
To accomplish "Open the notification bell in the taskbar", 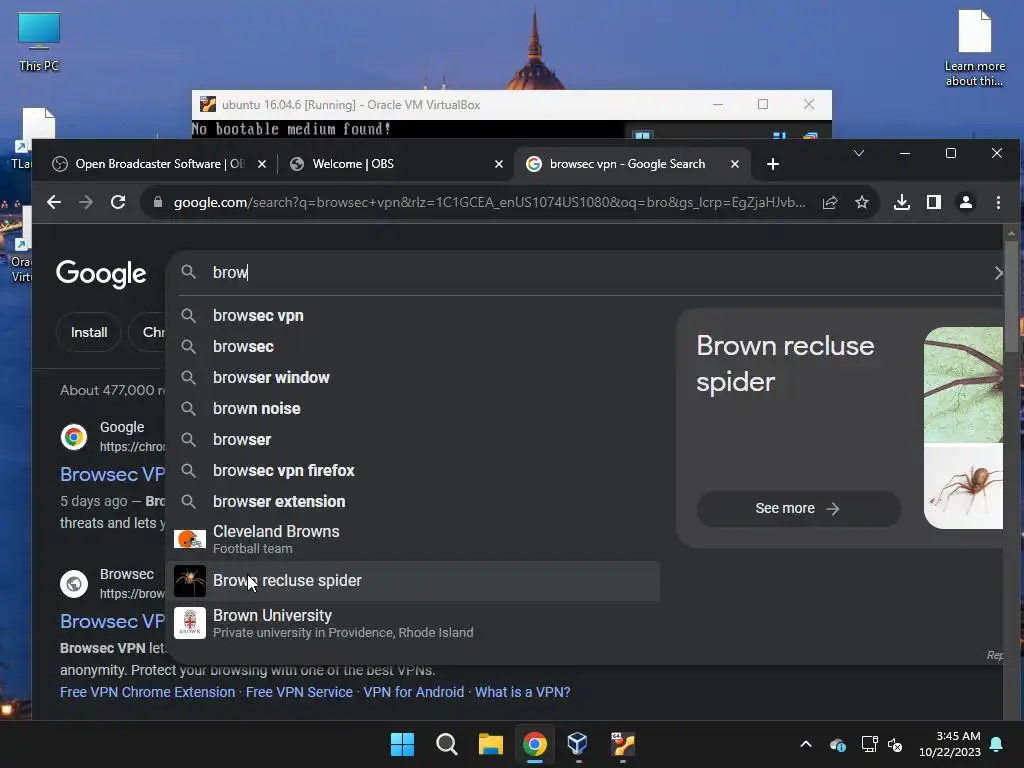I will click(997, 744).
